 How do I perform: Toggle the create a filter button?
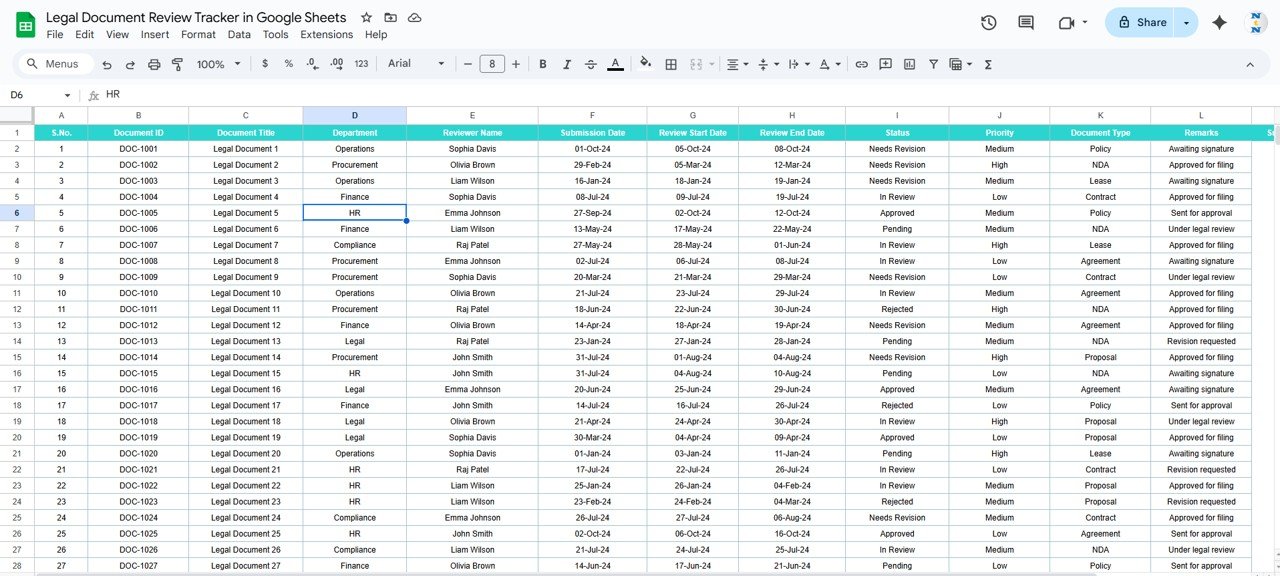pyautogui.click(x=933, y=64)
